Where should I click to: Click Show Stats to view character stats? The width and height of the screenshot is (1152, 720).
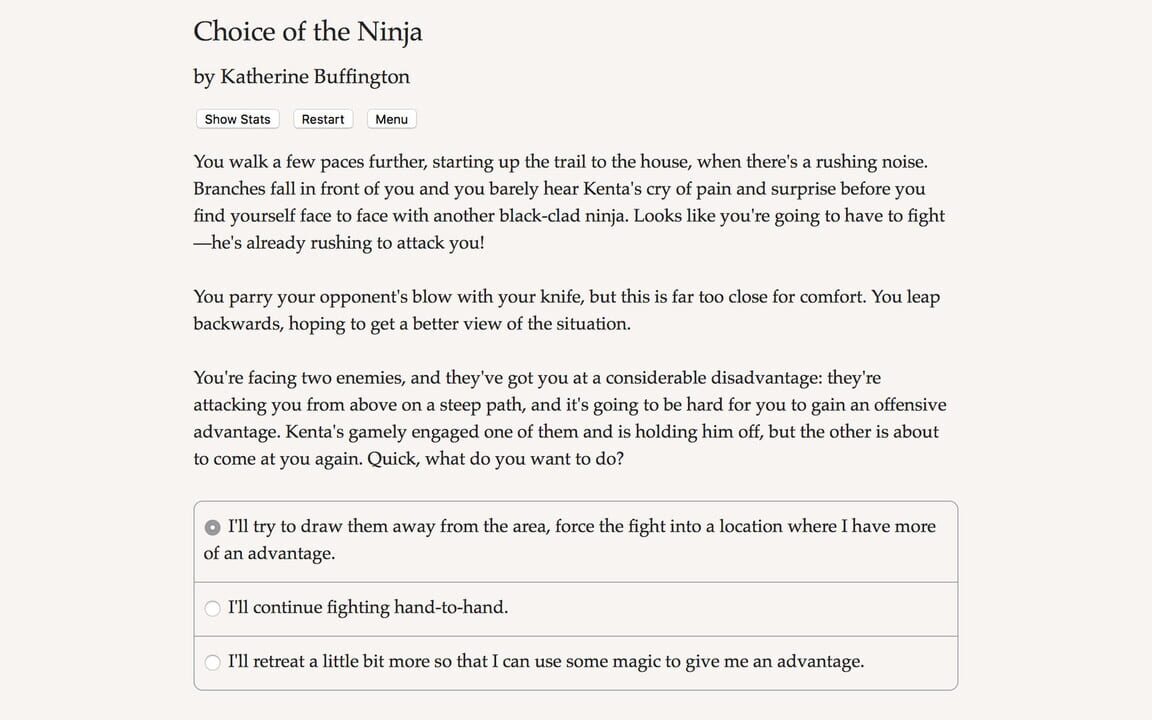pyautogui.click(x=237, y=119)
